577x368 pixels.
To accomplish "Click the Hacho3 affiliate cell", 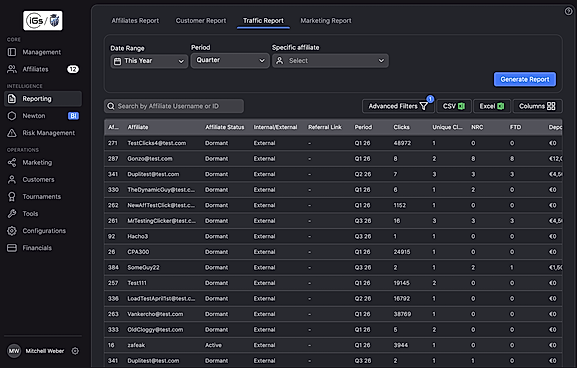I will [x=138, y=236].
